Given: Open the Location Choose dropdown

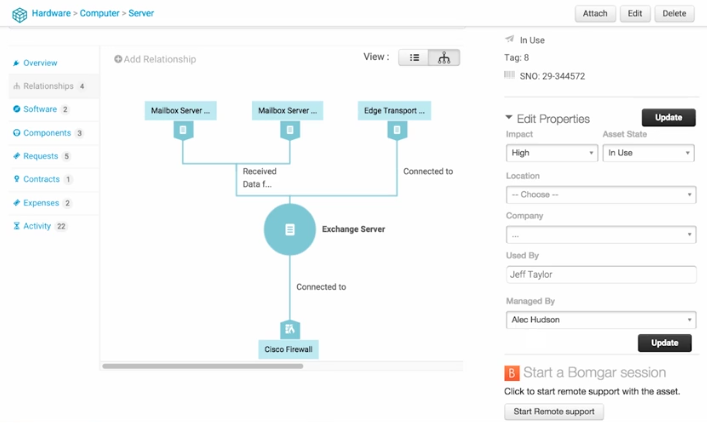Looking at the screenshot, I should [x=601, y=195].
